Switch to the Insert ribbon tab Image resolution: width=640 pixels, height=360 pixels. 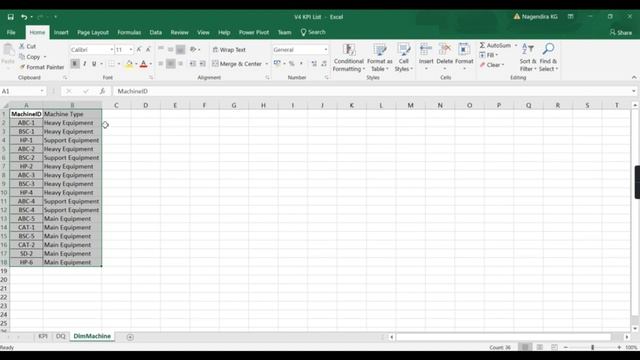[x=61, y=32]
